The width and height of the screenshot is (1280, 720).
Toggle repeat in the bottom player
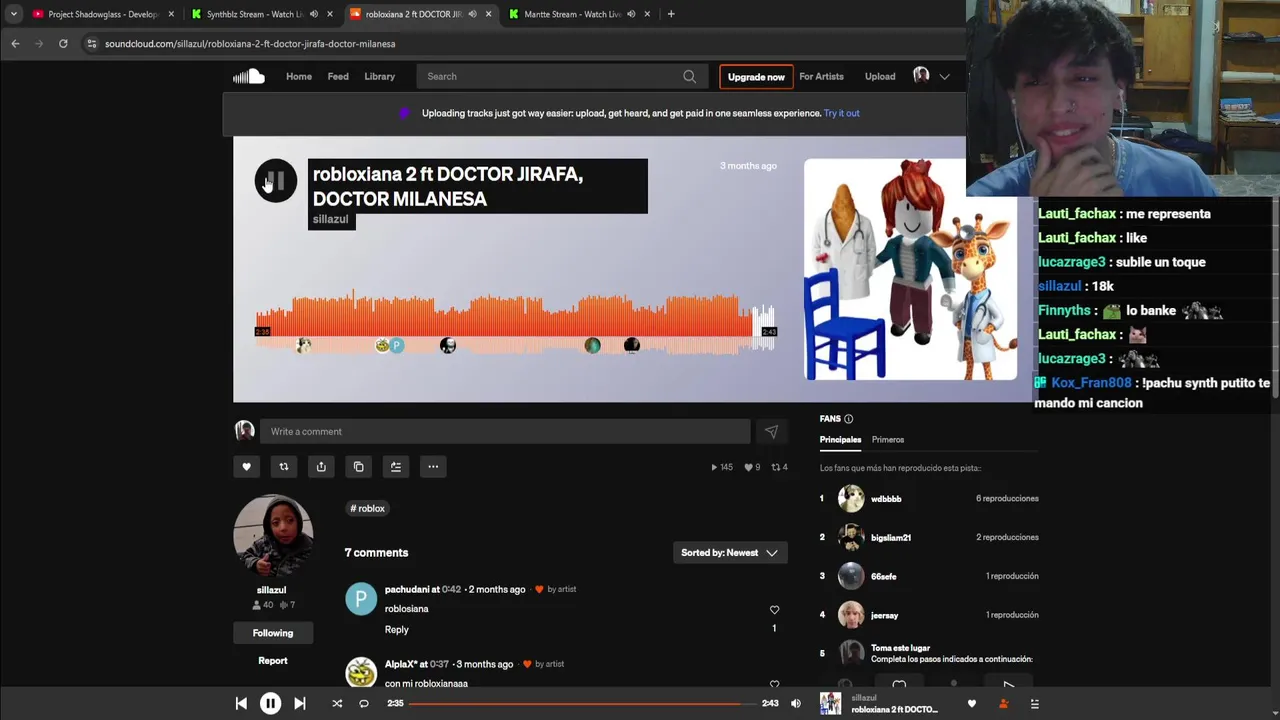364,704
